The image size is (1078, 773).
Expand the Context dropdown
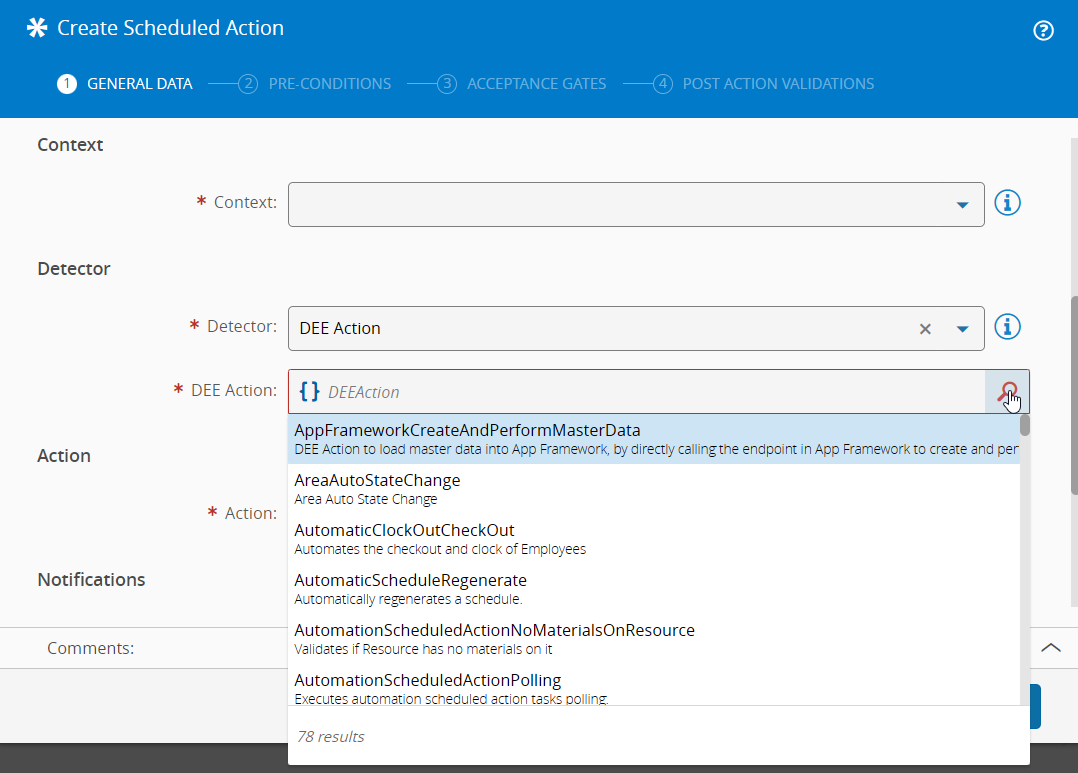962,205
